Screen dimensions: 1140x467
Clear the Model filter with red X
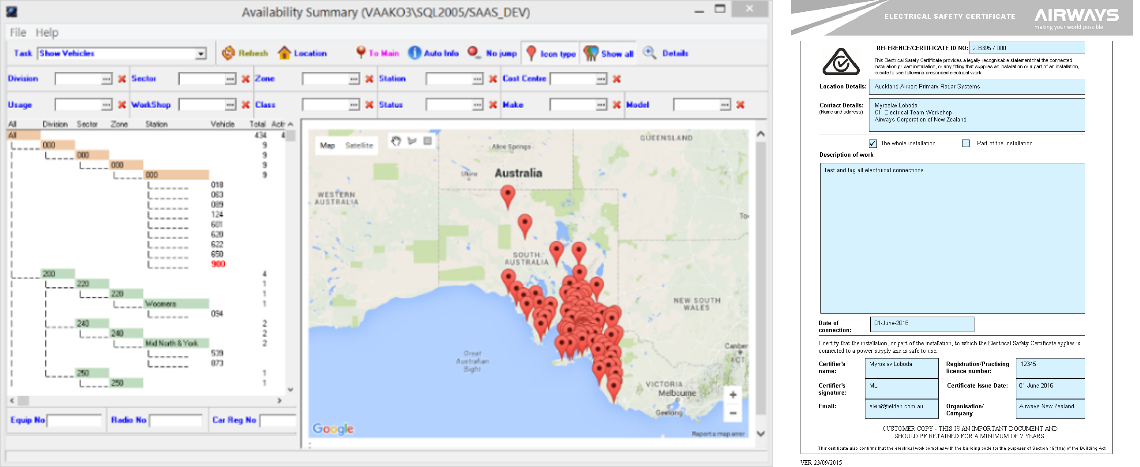click(x=740, y=105)
